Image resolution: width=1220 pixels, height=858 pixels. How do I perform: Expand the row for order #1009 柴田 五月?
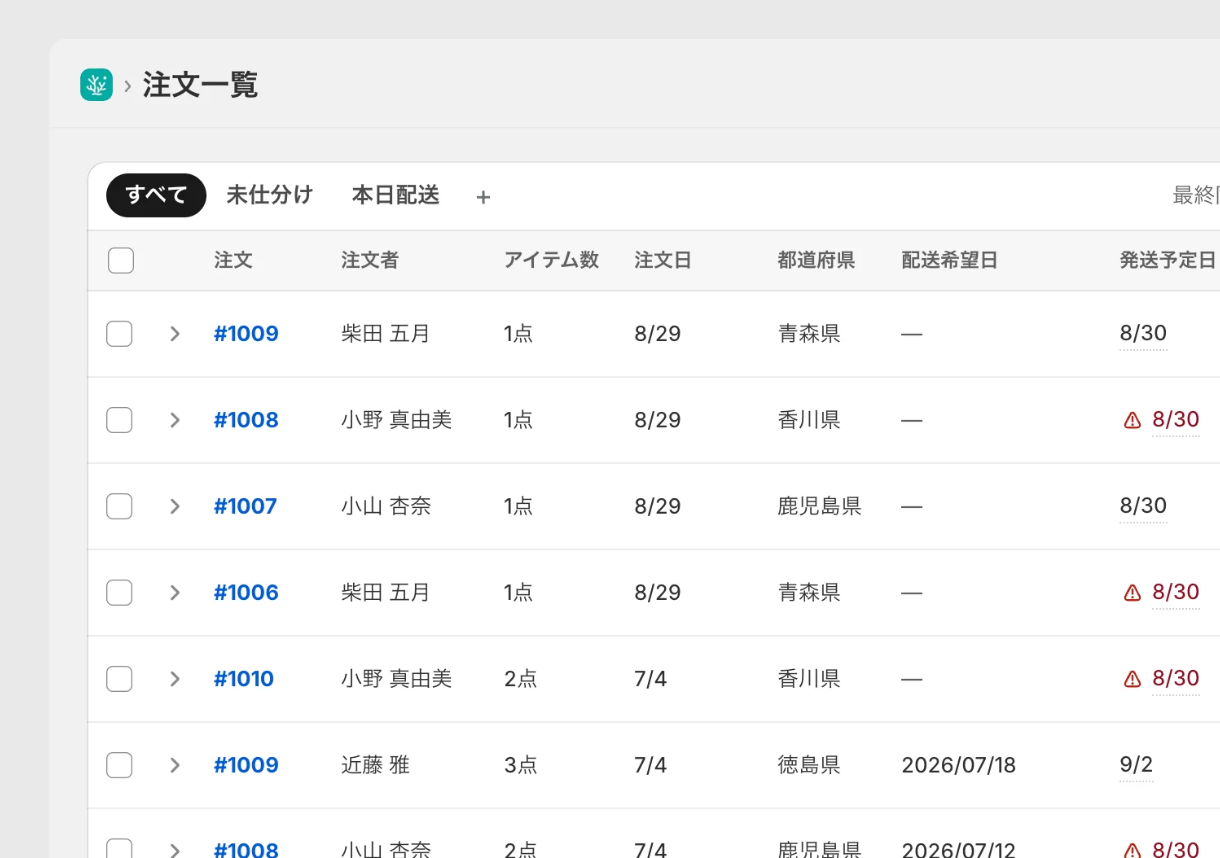pos(175,334)
